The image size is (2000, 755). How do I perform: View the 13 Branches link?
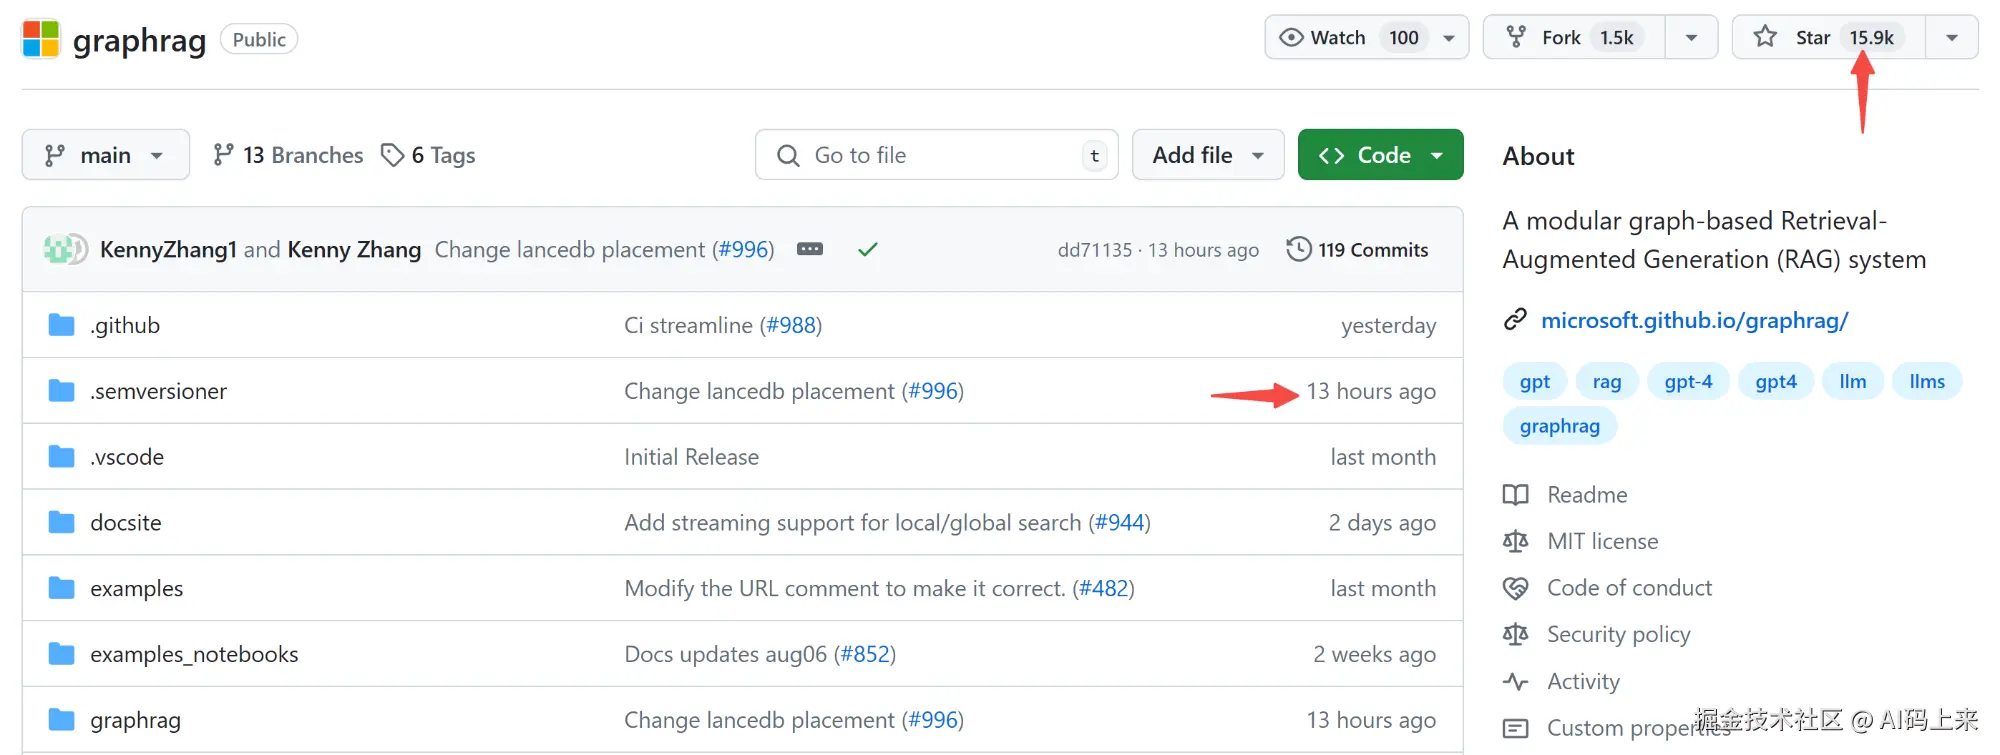click(x=288, y=155)
